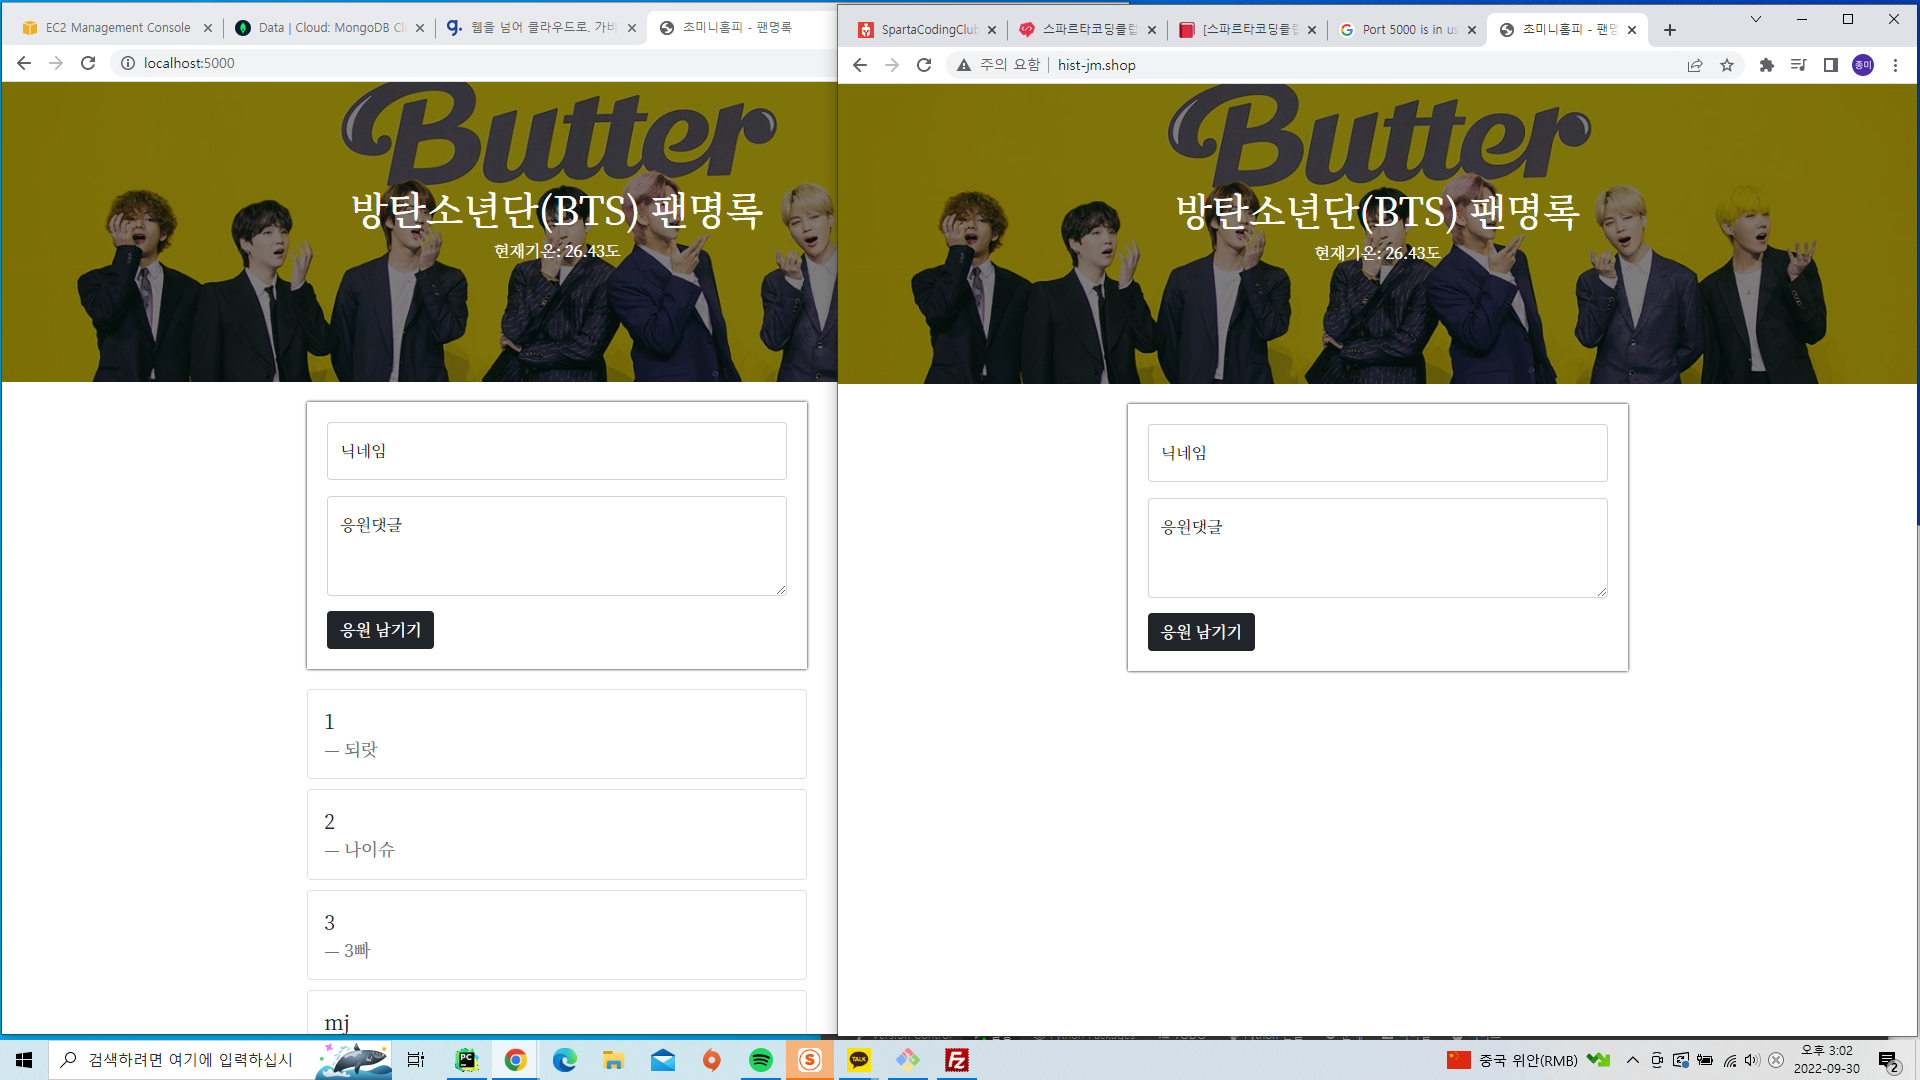Select the right-window 초미니홈피 - 팬명록 tab
The width and height of the screenshot is (1920, 1080).
[x=1568, y=30]
